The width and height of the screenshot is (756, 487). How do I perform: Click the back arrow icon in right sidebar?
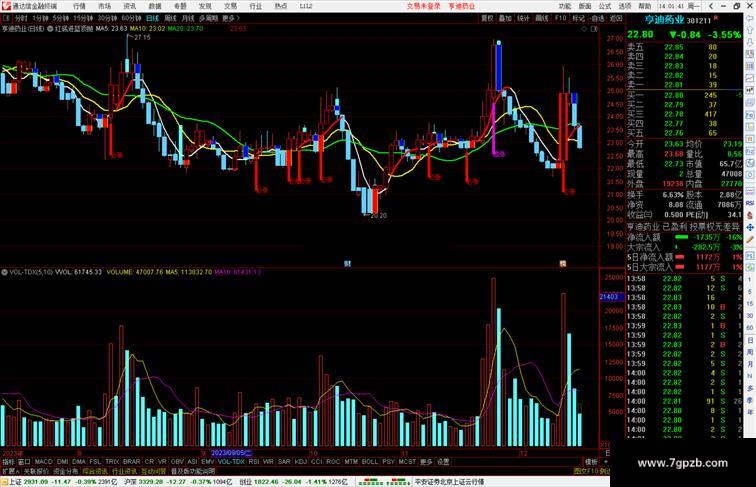750,18
